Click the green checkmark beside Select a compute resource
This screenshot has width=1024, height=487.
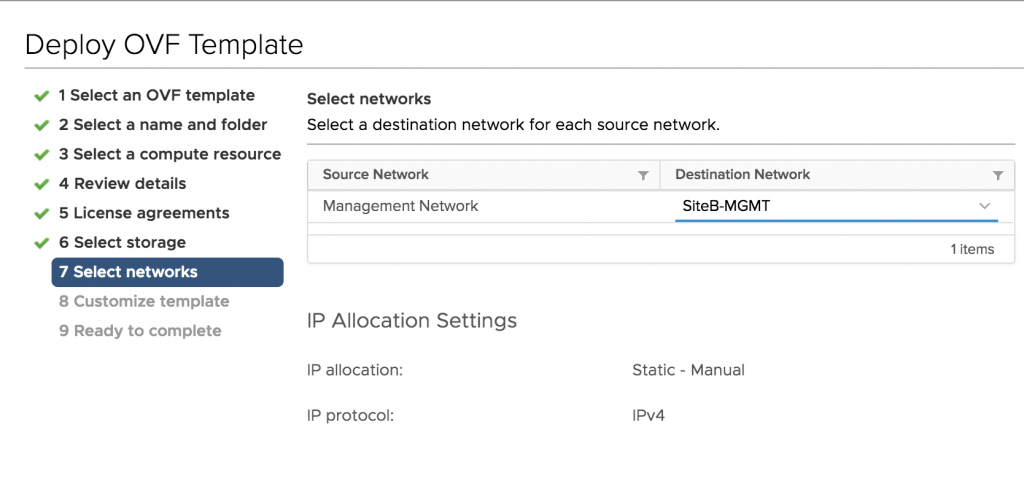(42, 155)
